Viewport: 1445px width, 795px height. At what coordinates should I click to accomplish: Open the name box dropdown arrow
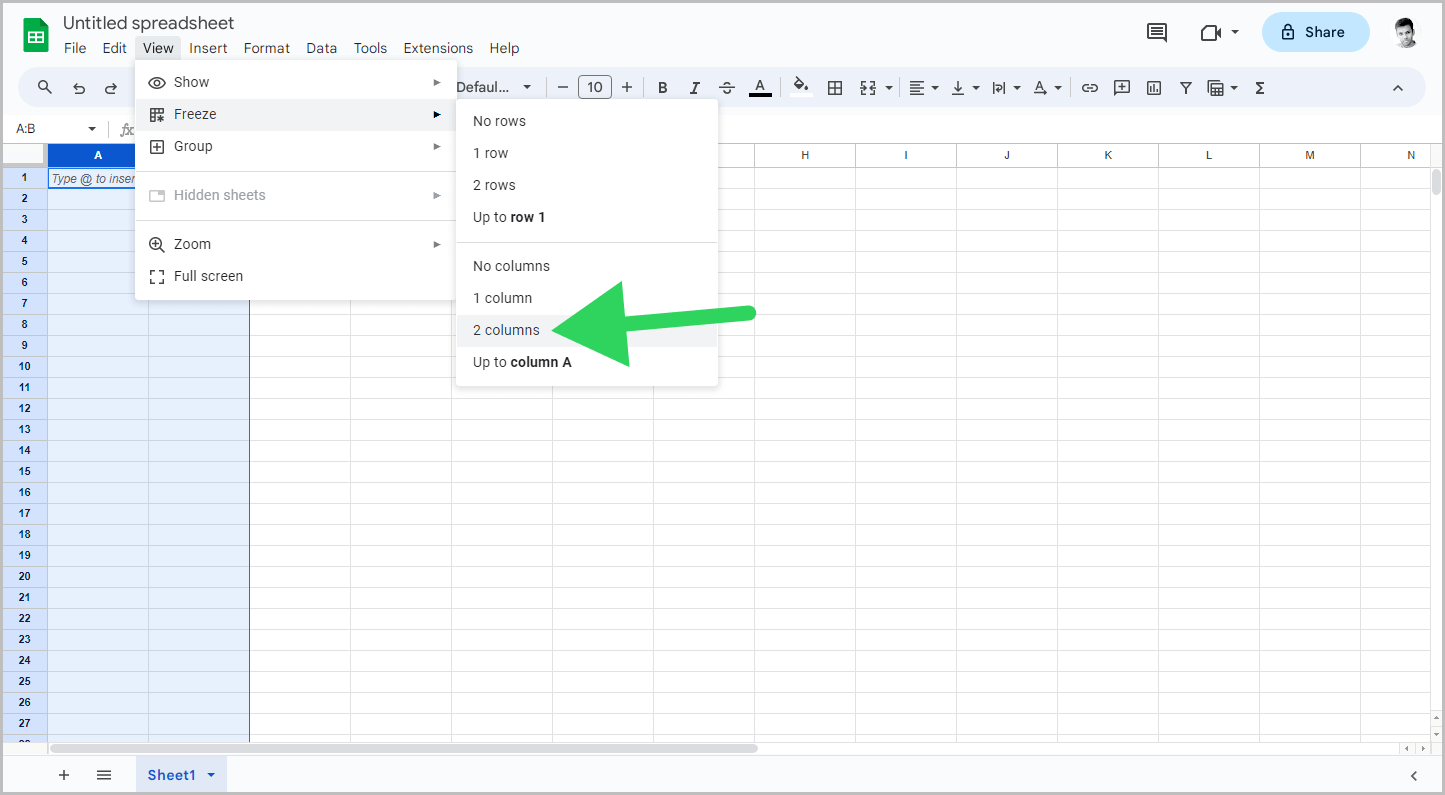click(92, 129)
